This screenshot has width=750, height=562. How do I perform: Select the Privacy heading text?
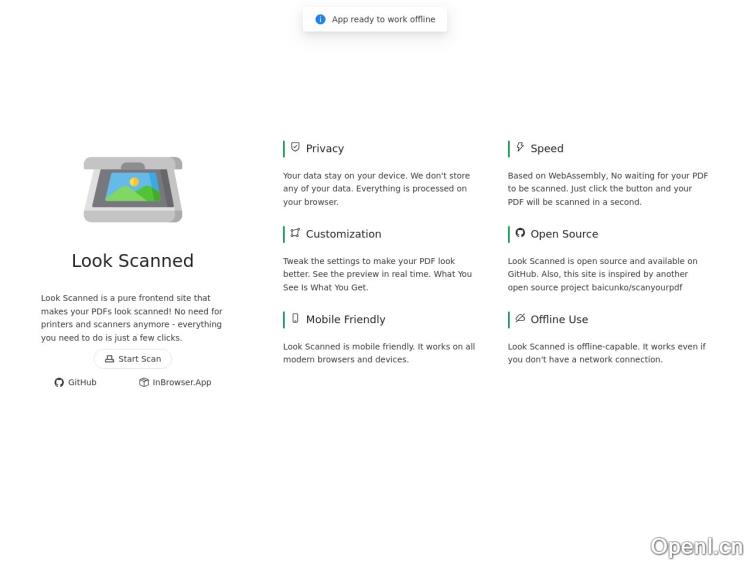(x=325, y=149)
